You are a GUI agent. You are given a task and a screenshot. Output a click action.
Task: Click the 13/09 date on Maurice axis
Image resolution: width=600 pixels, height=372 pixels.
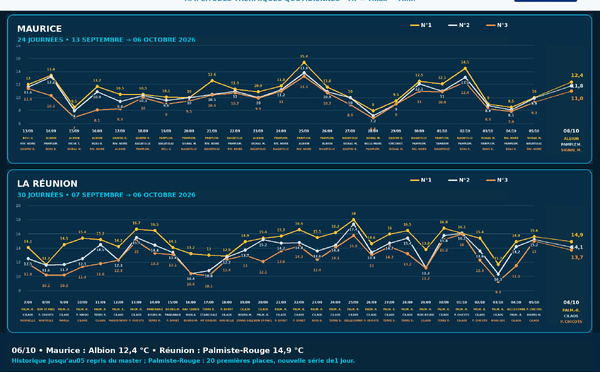(x=28, y=131)
